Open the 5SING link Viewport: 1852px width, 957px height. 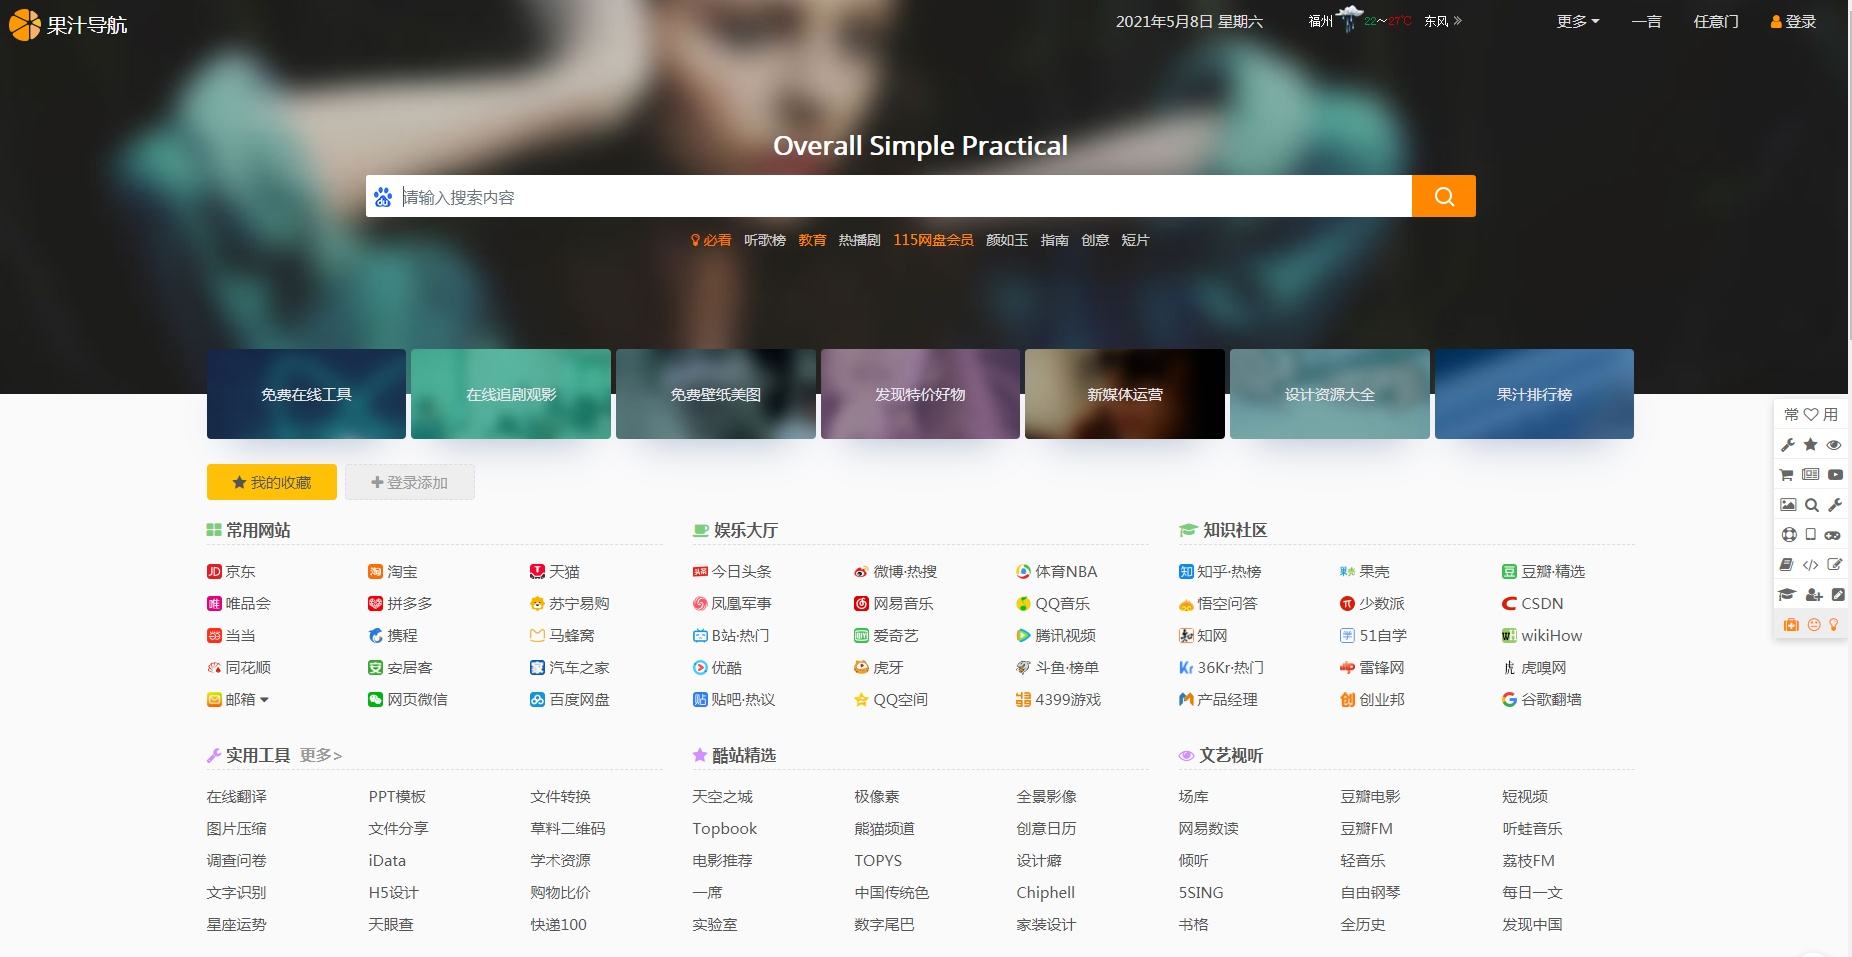[1201, 893]
